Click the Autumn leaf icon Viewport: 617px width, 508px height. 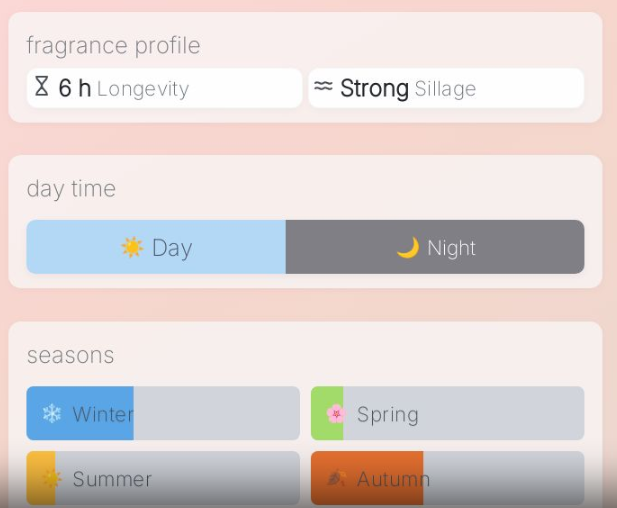click(x=336, y=479)
